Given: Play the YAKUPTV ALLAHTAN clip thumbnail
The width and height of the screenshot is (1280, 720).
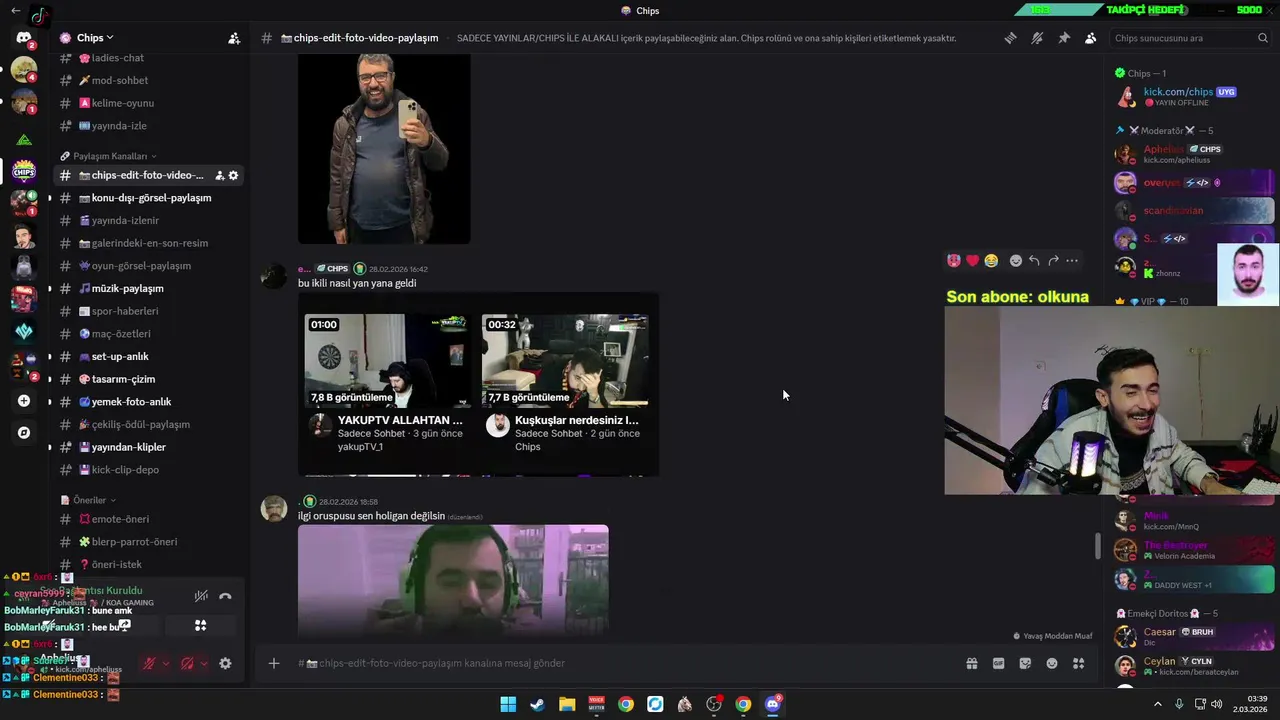Looking at the screenshot, I should click(x=388, y=360).
